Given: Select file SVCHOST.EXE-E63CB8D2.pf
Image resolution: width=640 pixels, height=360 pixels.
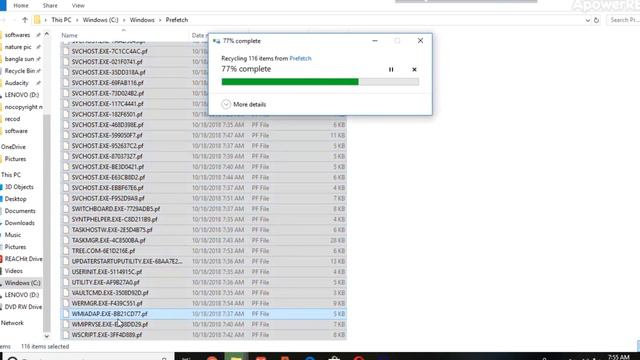Looking at the screenshot, I should 108,177.
